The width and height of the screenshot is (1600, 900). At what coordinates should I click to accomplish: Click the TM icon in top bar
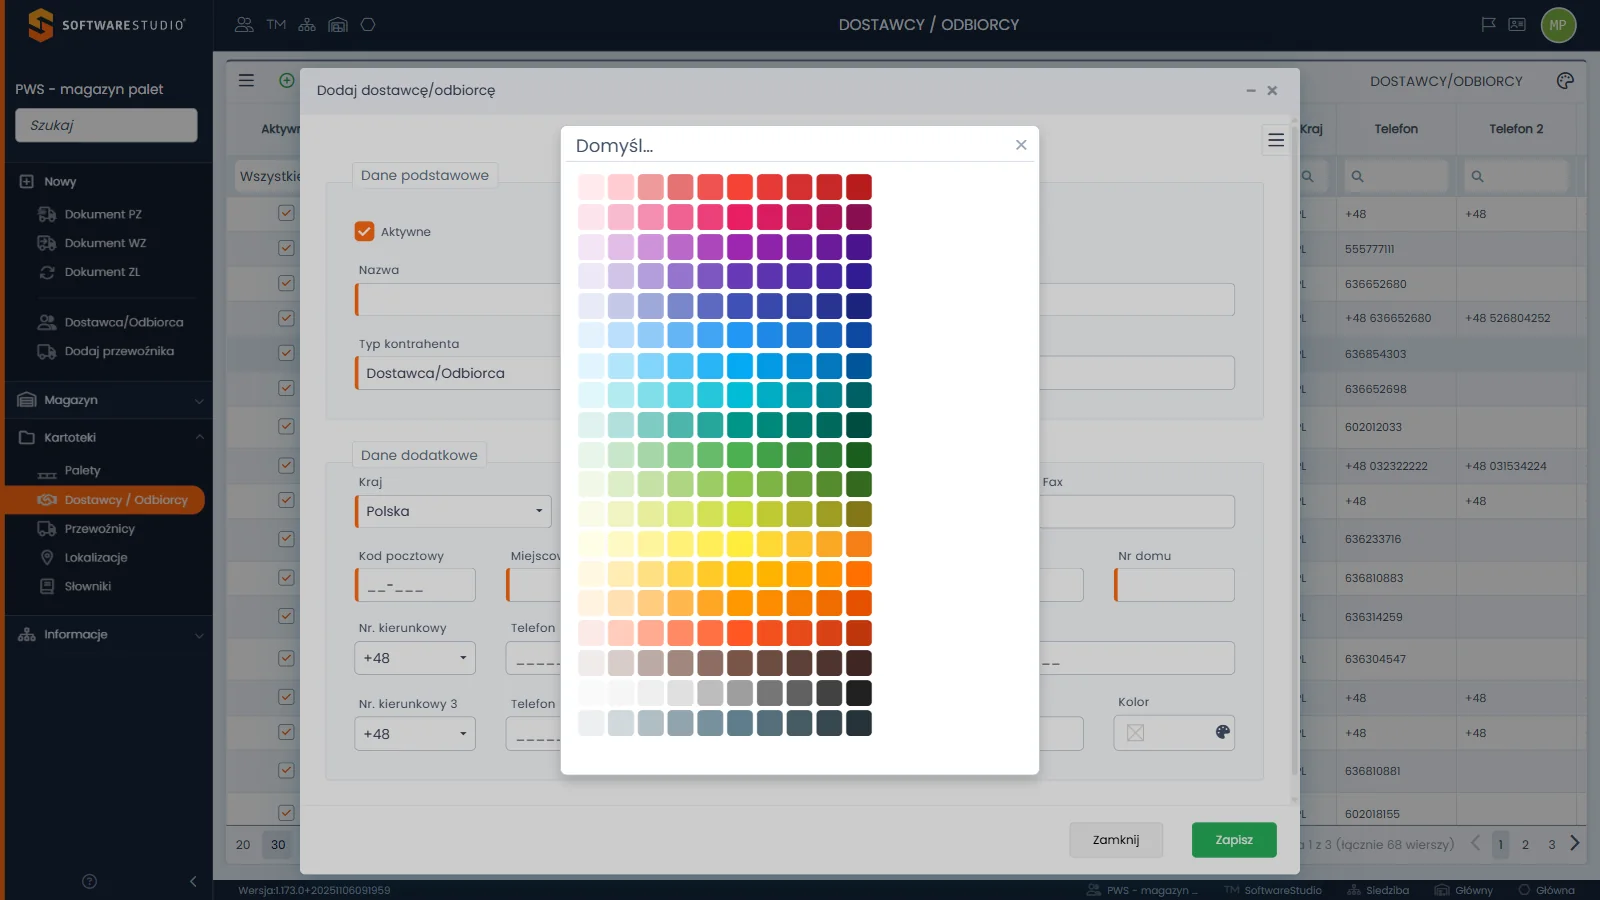276,25
